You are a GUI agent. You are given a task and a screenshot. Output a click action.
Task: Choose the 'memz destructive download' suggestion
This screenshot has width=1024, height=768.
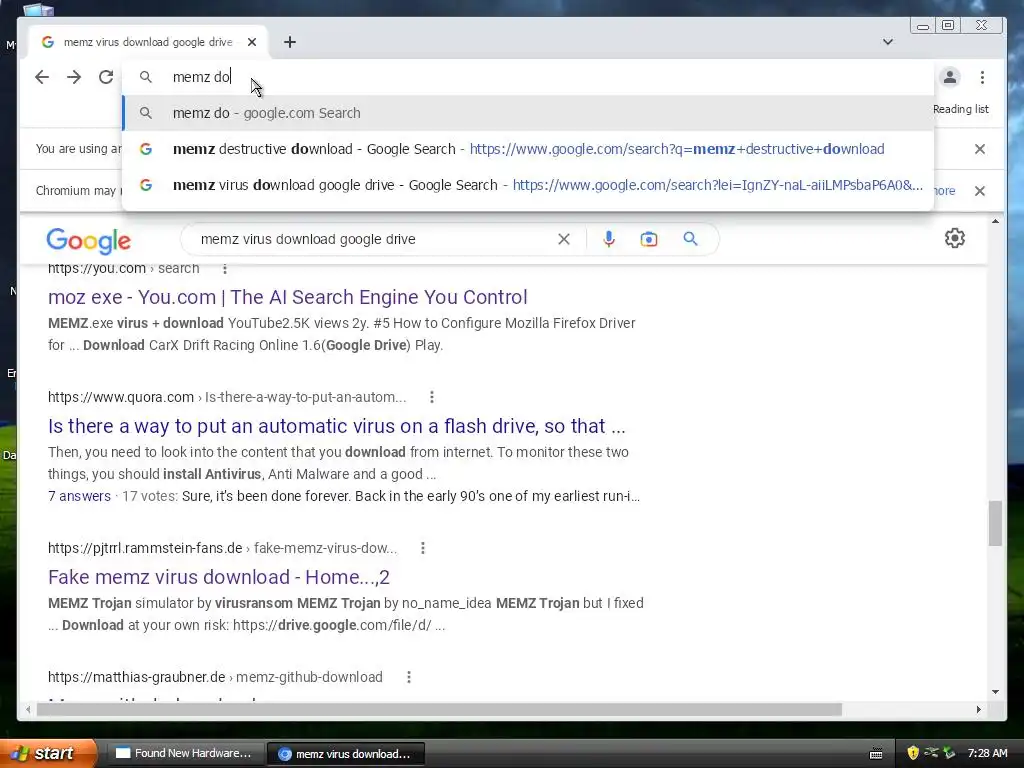pos(528,149)
